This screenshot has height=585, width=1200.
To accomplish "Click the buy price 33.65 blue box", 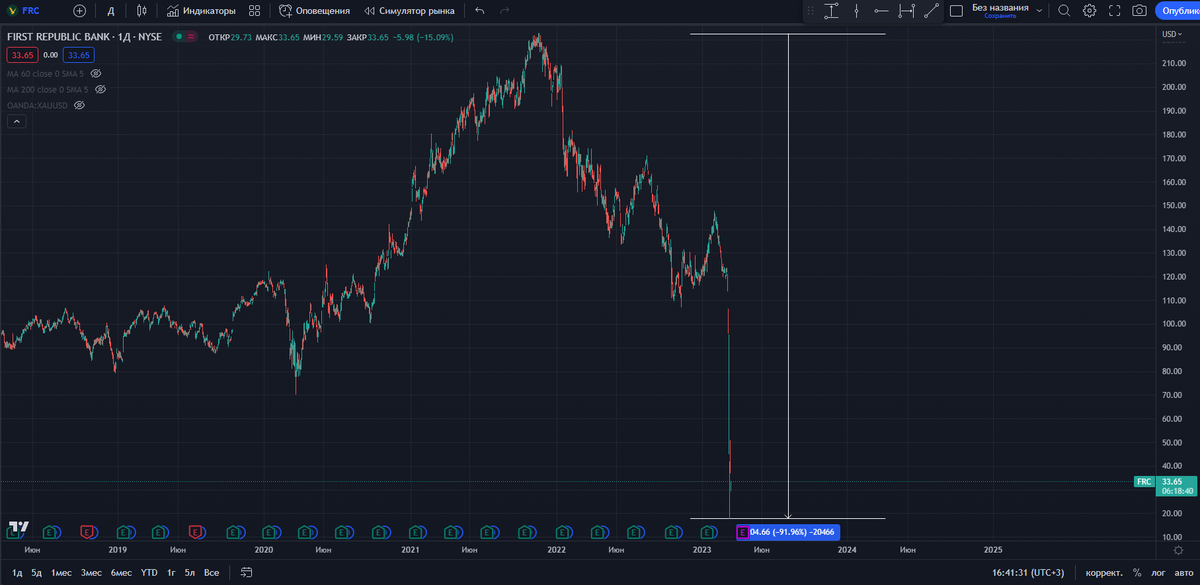I will point(79,55).
